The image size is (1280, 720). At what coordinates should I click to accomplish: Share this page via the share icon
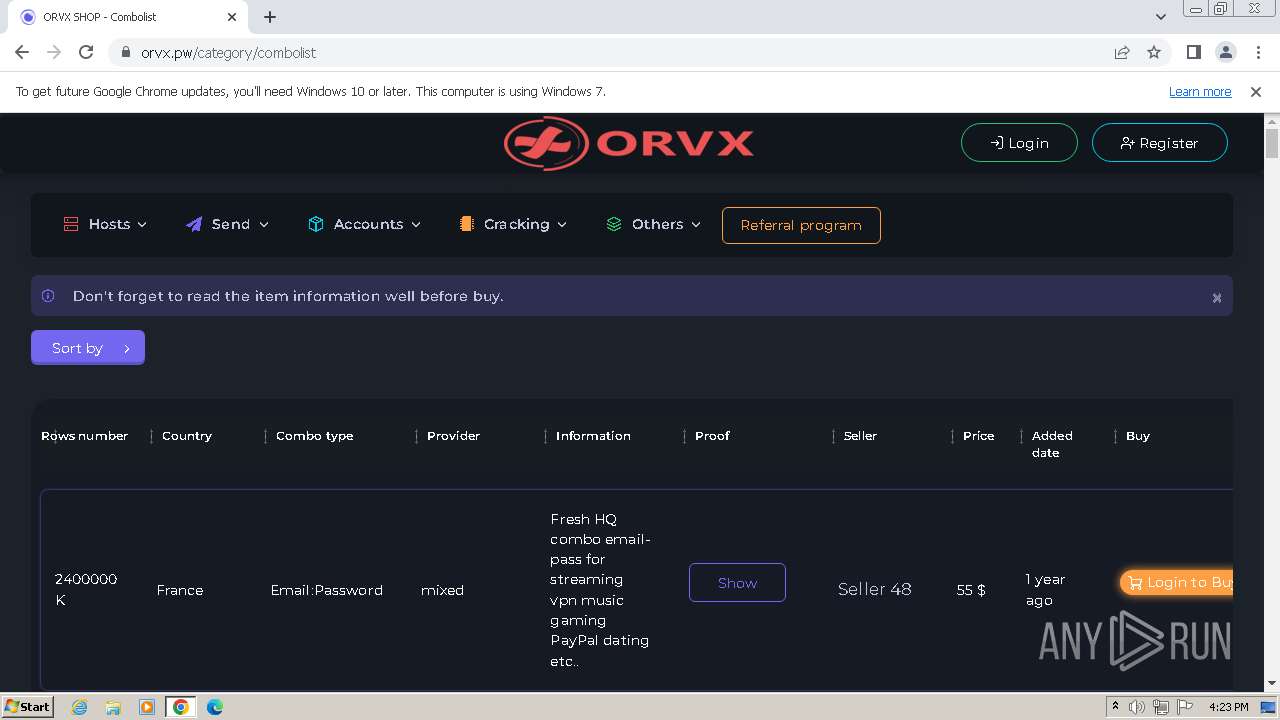pos(1122,52)
